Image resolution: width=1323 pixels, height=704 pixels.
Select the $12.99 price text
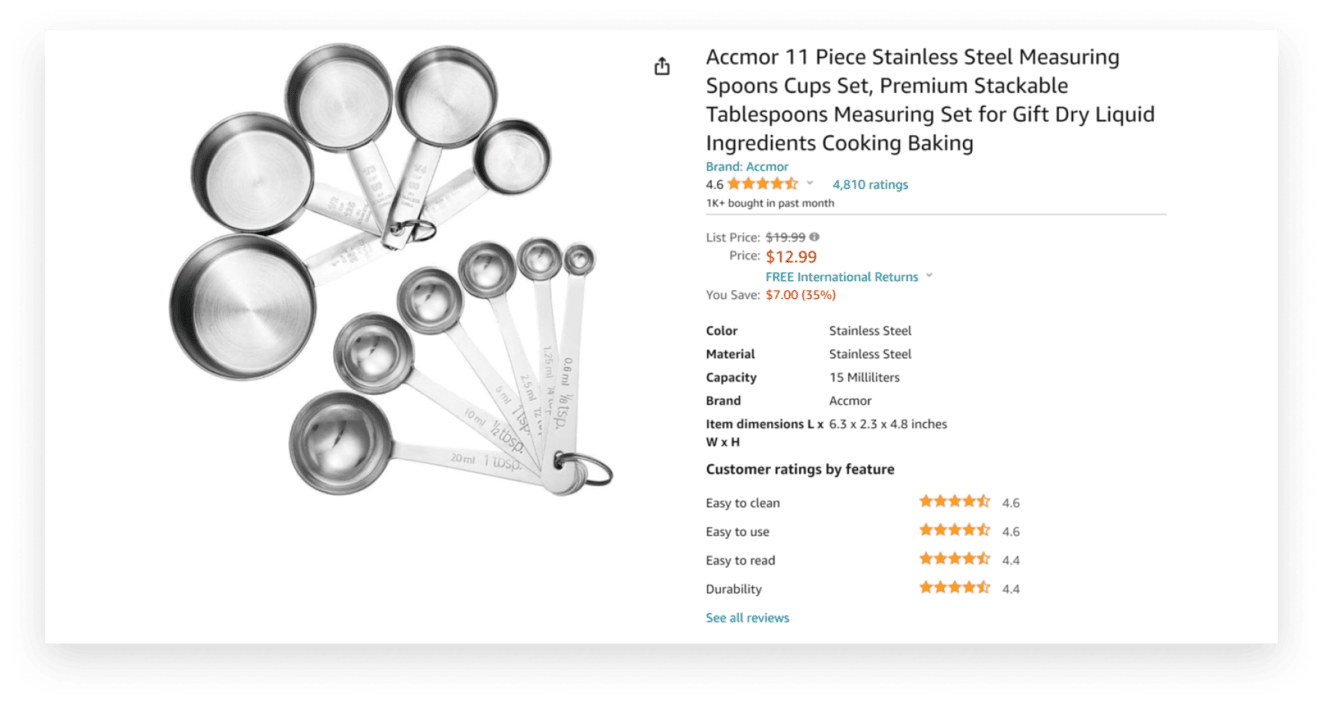(793, 255)
